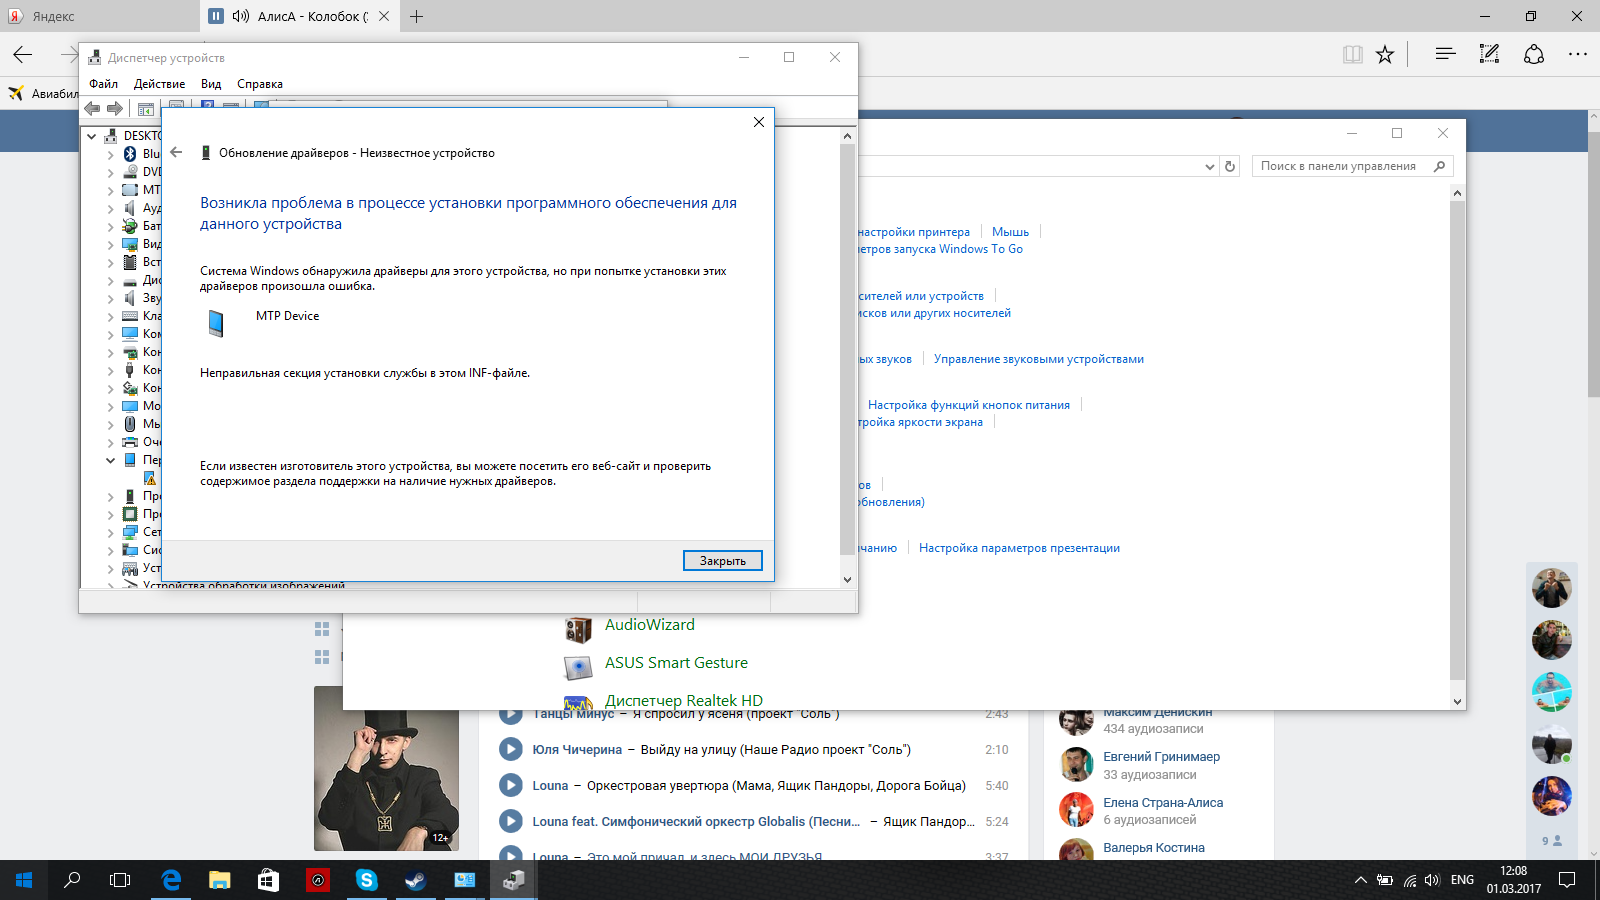1600x900 pixels.
Task: Open the Файл menu in Device Manager
Action: pyautogui.click(x=103, y=84)
